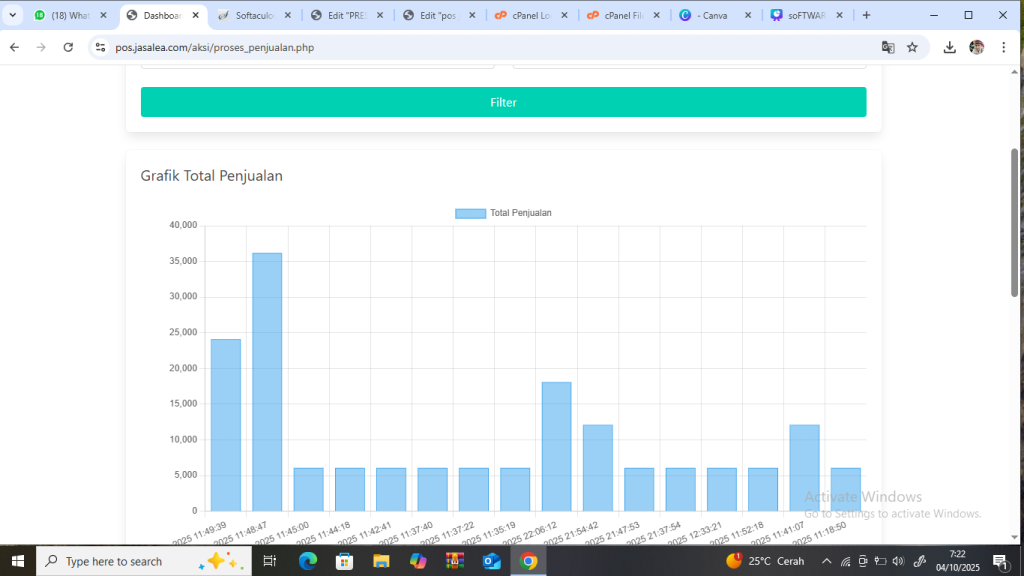
Task: Open the tab search dropdown arrow
Action: [12, 15]
